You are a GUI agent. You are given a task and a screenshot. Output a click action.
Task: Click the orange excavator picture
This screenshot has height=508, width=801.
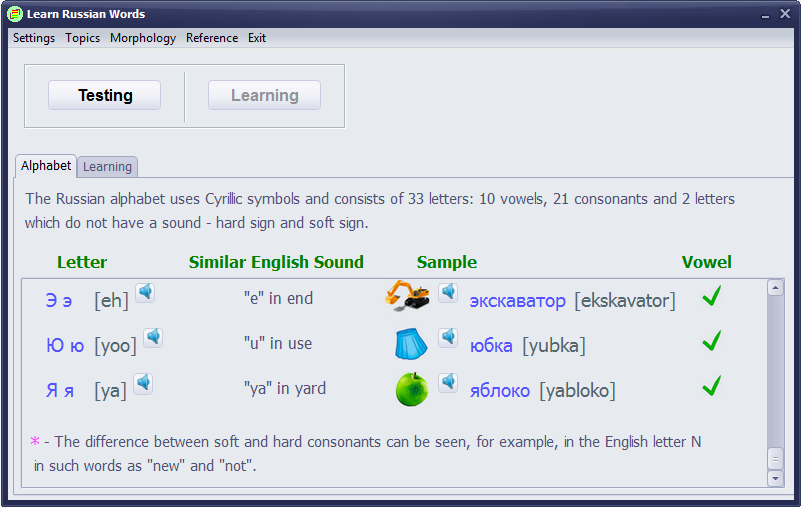tap(407, 295)
